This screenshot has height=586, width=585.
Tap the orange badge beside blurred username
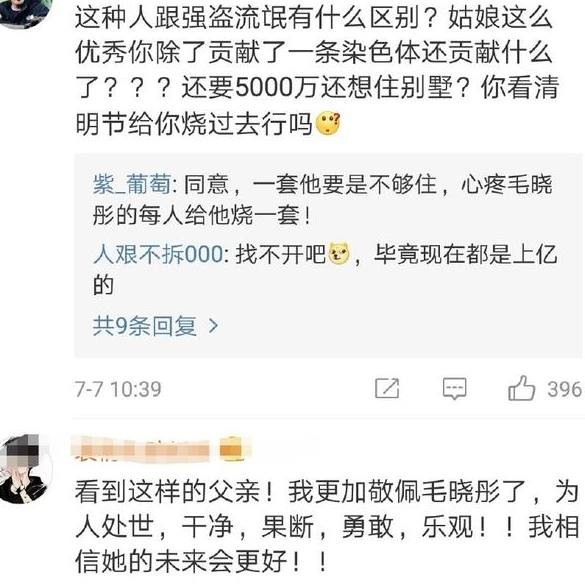click(231, 449)
